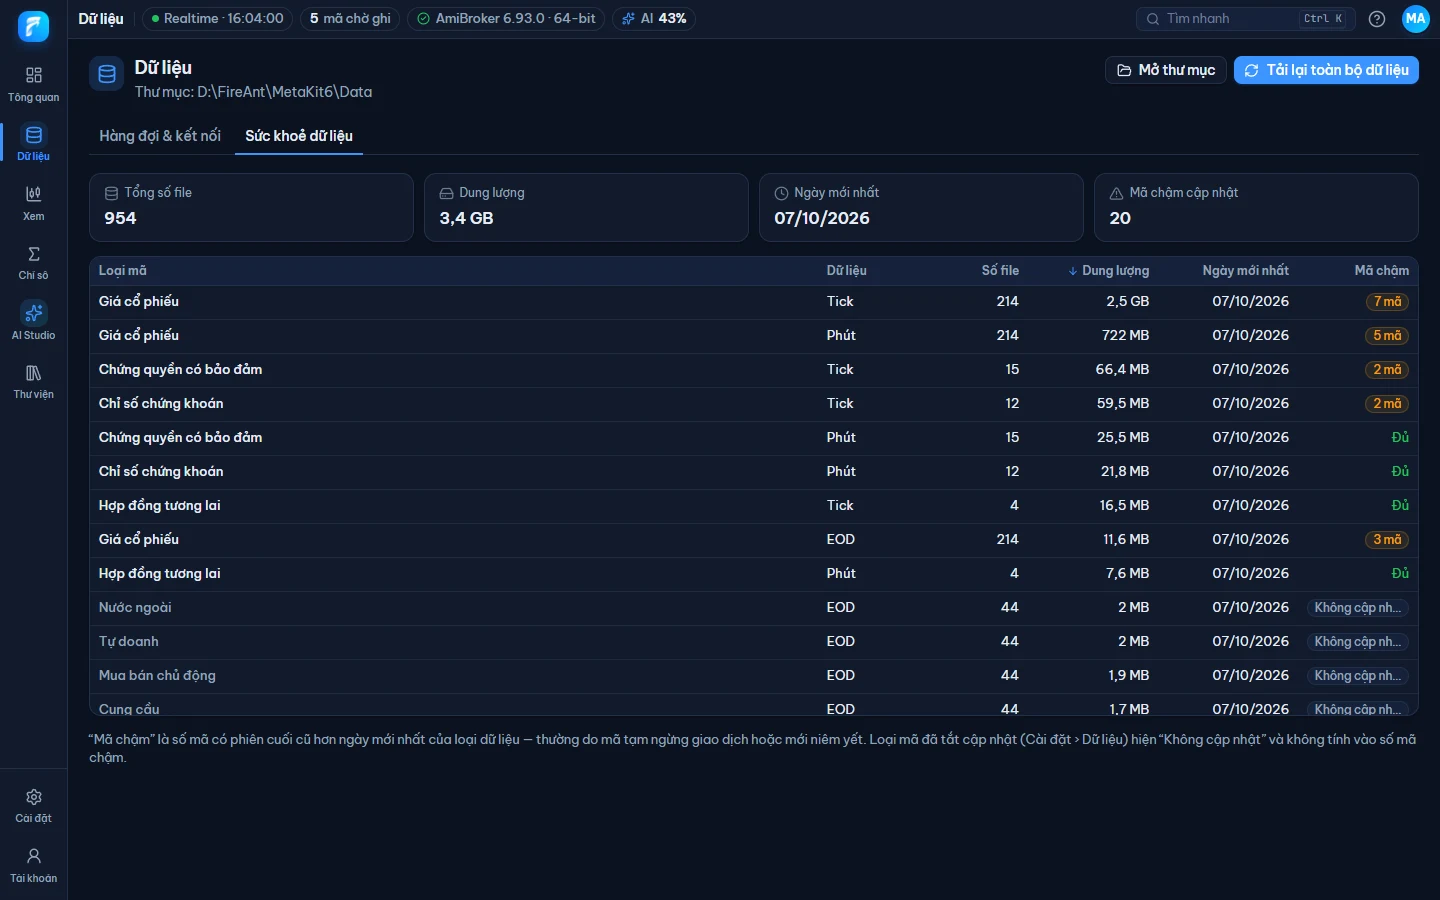The image size is (1440, 900).
Task: Click the 7 mã badge on Tick row
Action: click(1387, 302)
